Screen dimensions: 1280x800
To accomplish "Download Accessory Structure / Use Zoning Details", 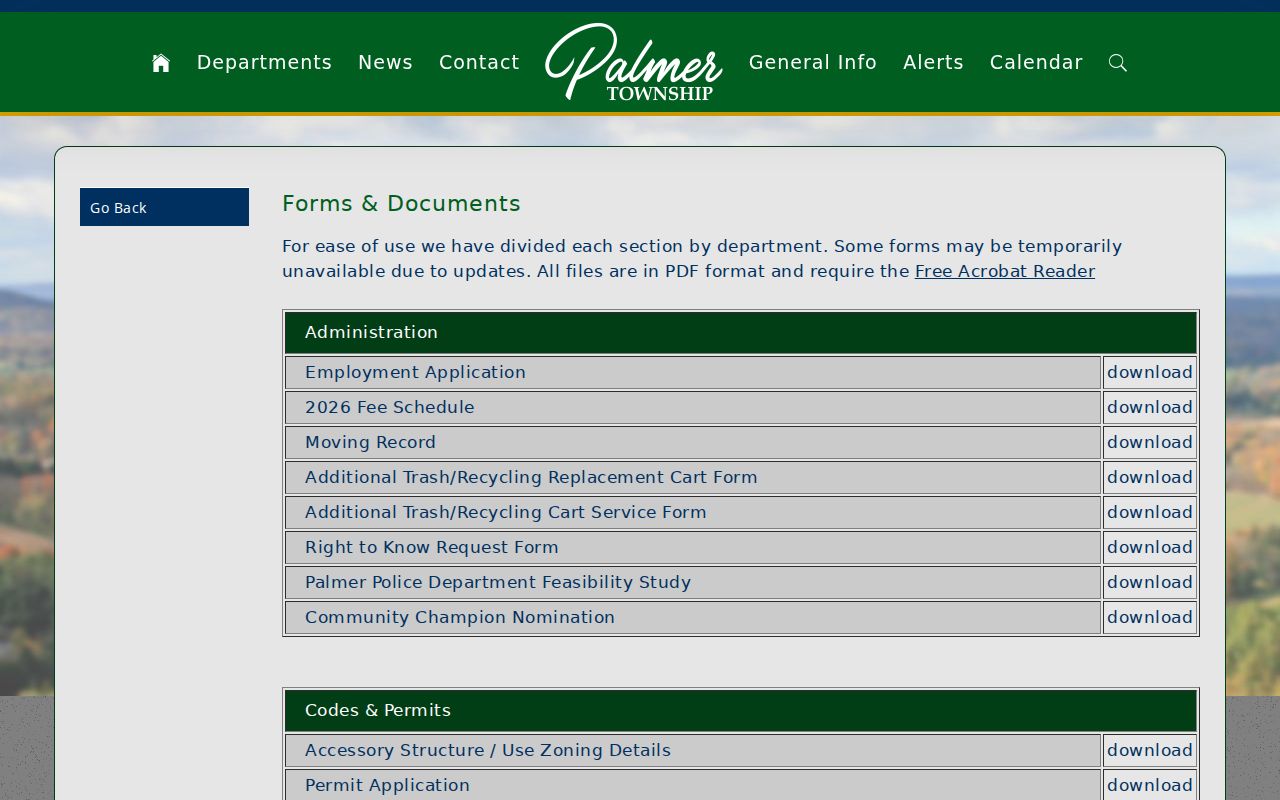I will (x=1150, y=750).
